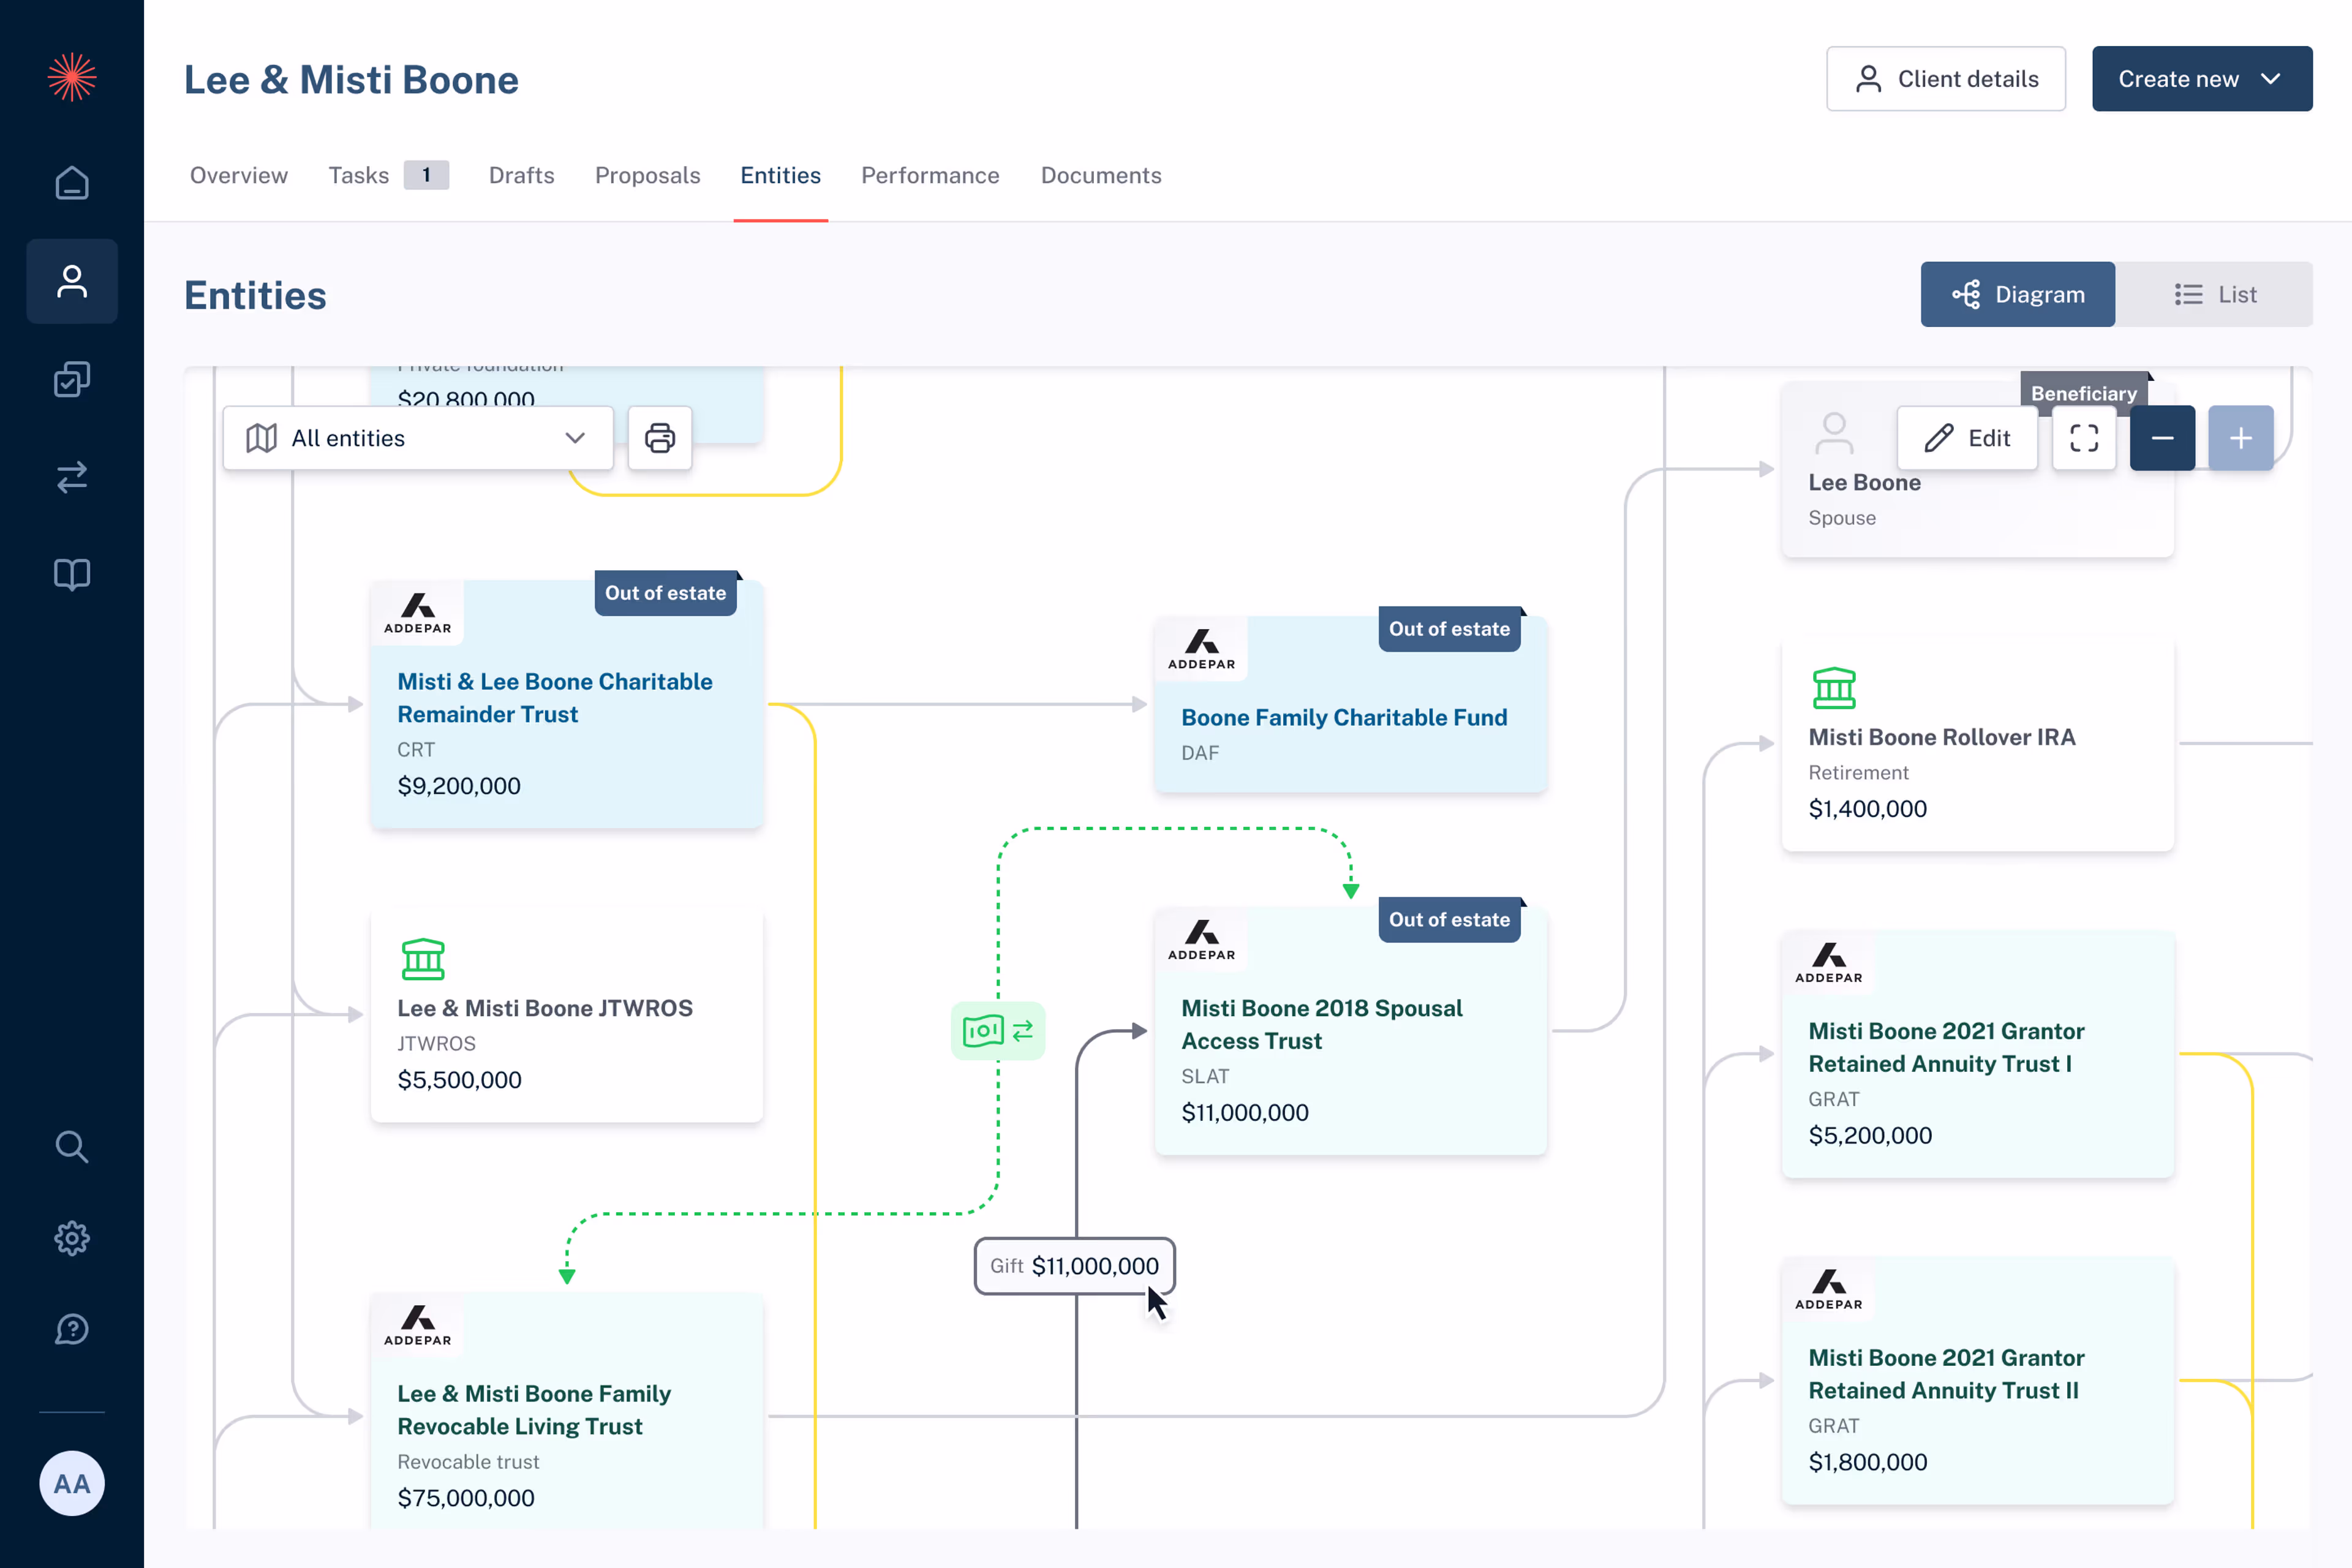This screenshot has height=1568, width=2352.
Task: Expand the Create new menu
Action: (x=2202, y=79)
